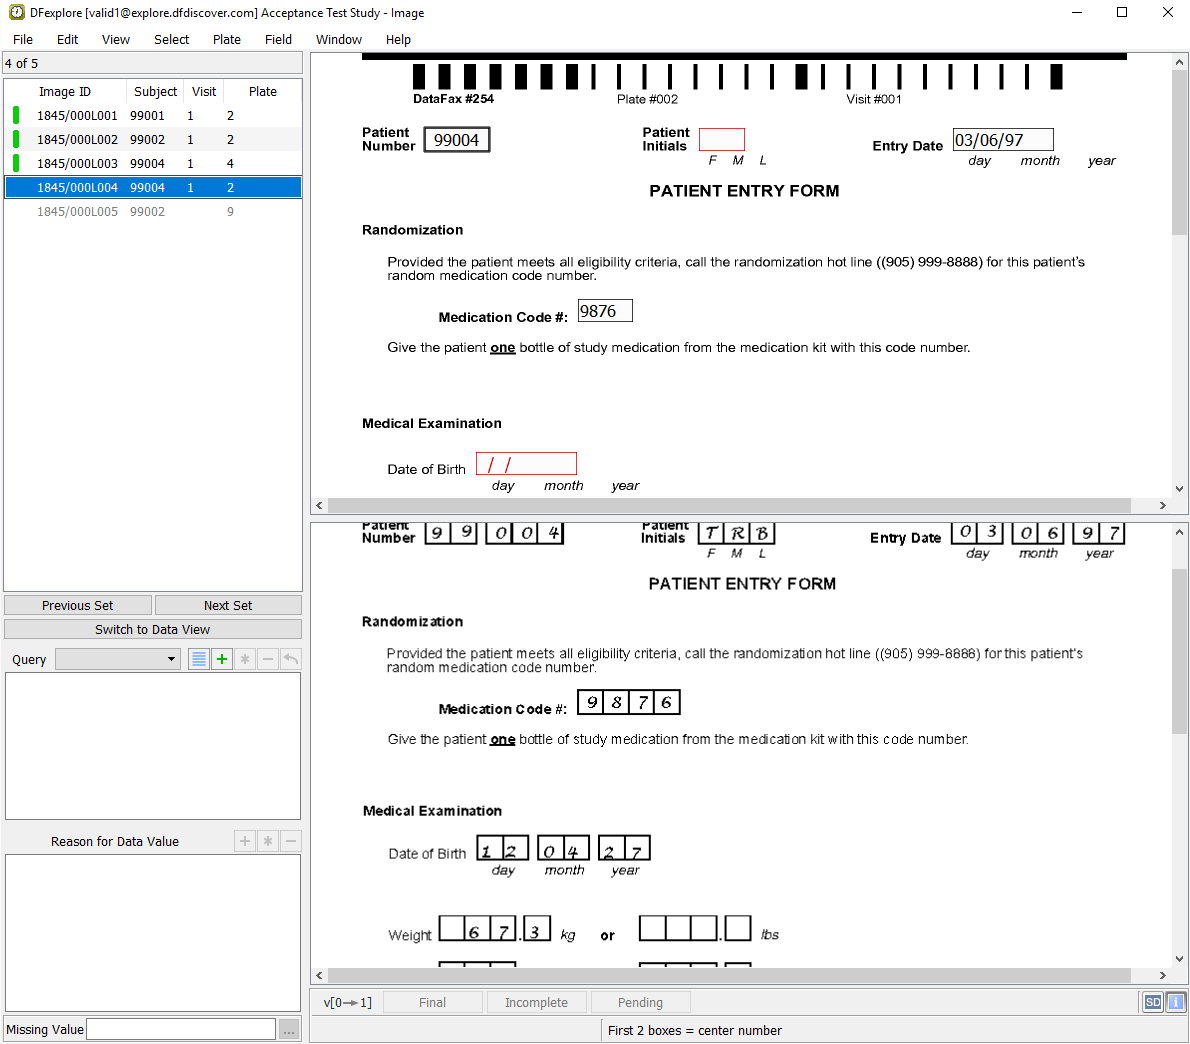The width and height of the screenshot is (1190, 1044).
Task: Click the add reason plus icon
Action: tap(245, 841)
